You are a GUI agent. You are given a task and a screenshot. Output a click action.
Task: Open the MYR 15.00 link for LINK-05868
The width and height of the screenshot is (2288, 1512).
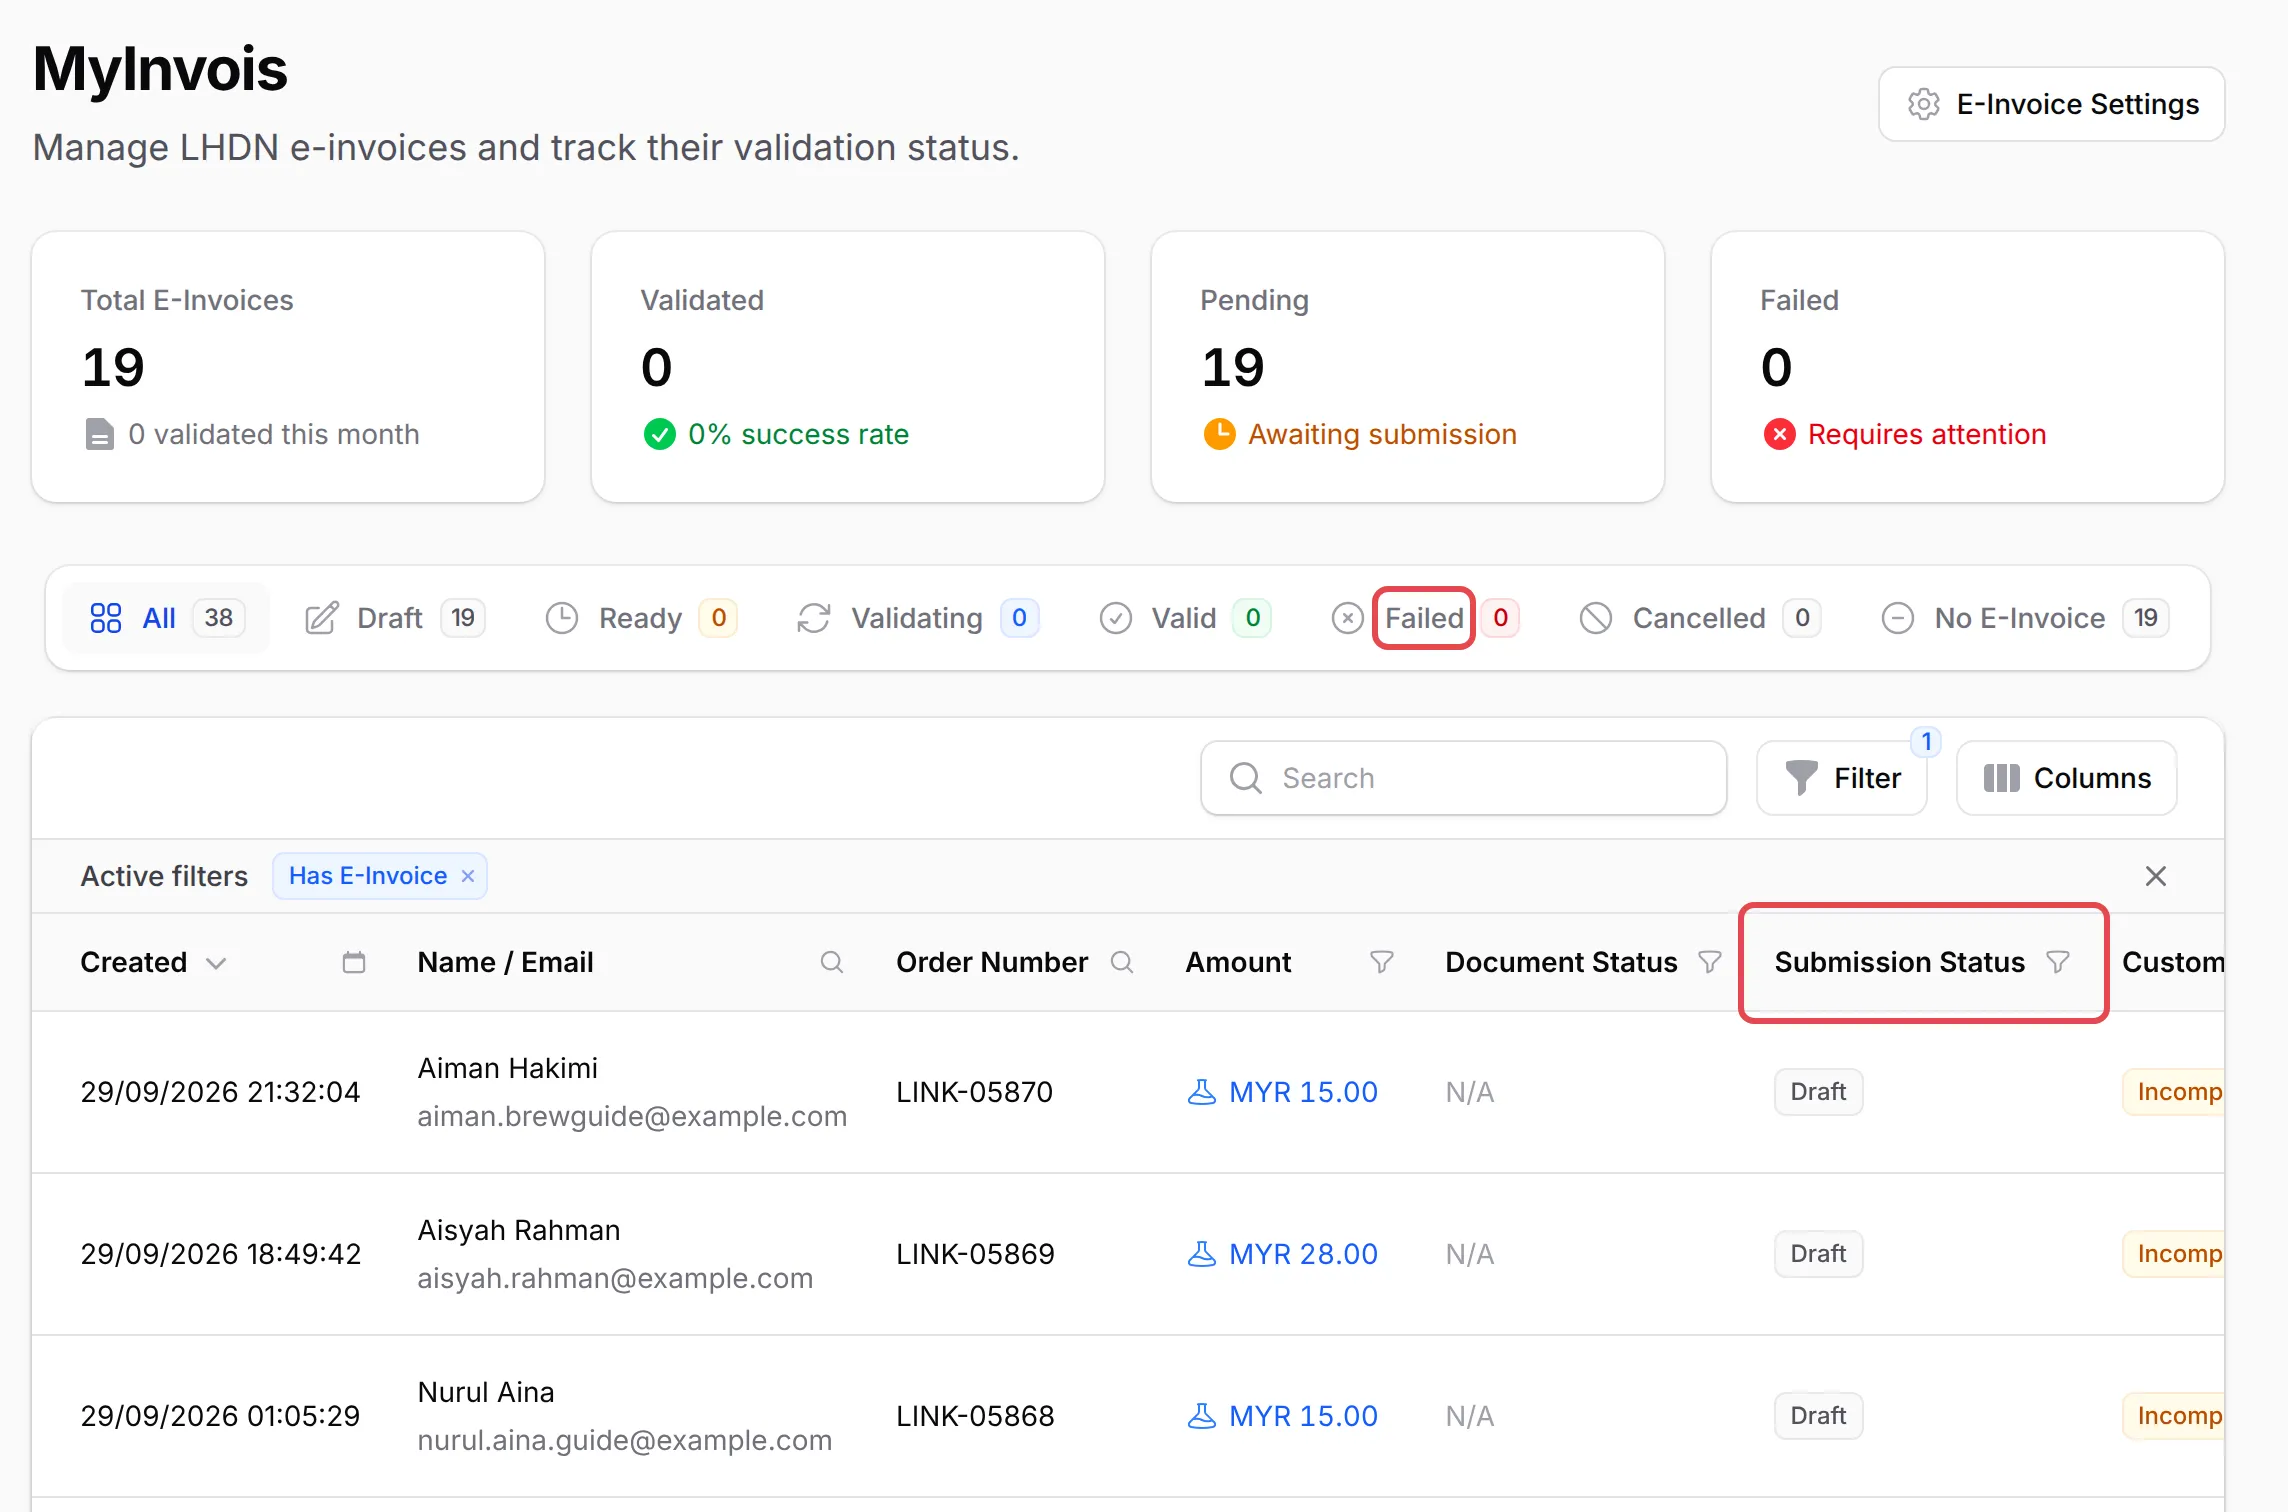pos(1304,1416)
